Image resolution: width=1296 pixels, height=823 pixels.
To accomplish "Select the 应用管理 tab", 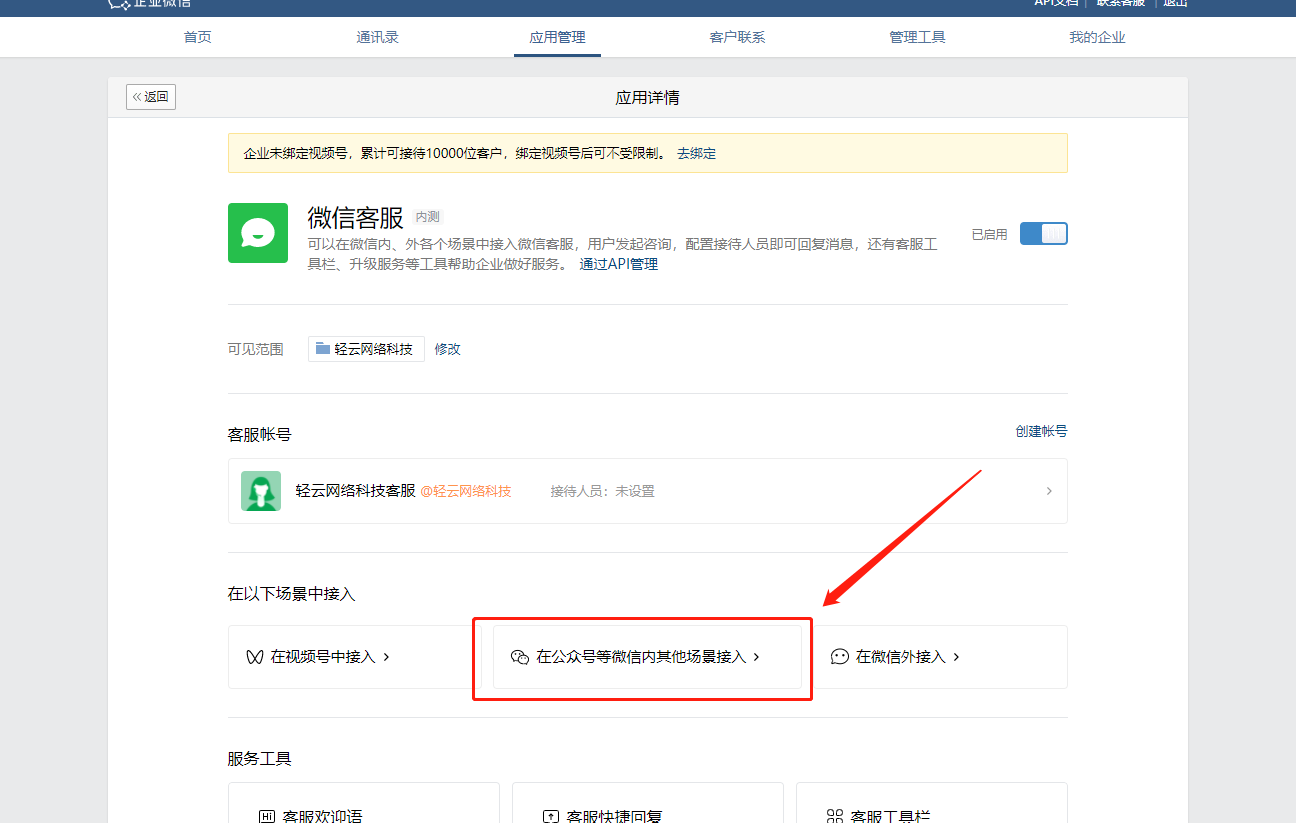I will click(x=557, y=38).
